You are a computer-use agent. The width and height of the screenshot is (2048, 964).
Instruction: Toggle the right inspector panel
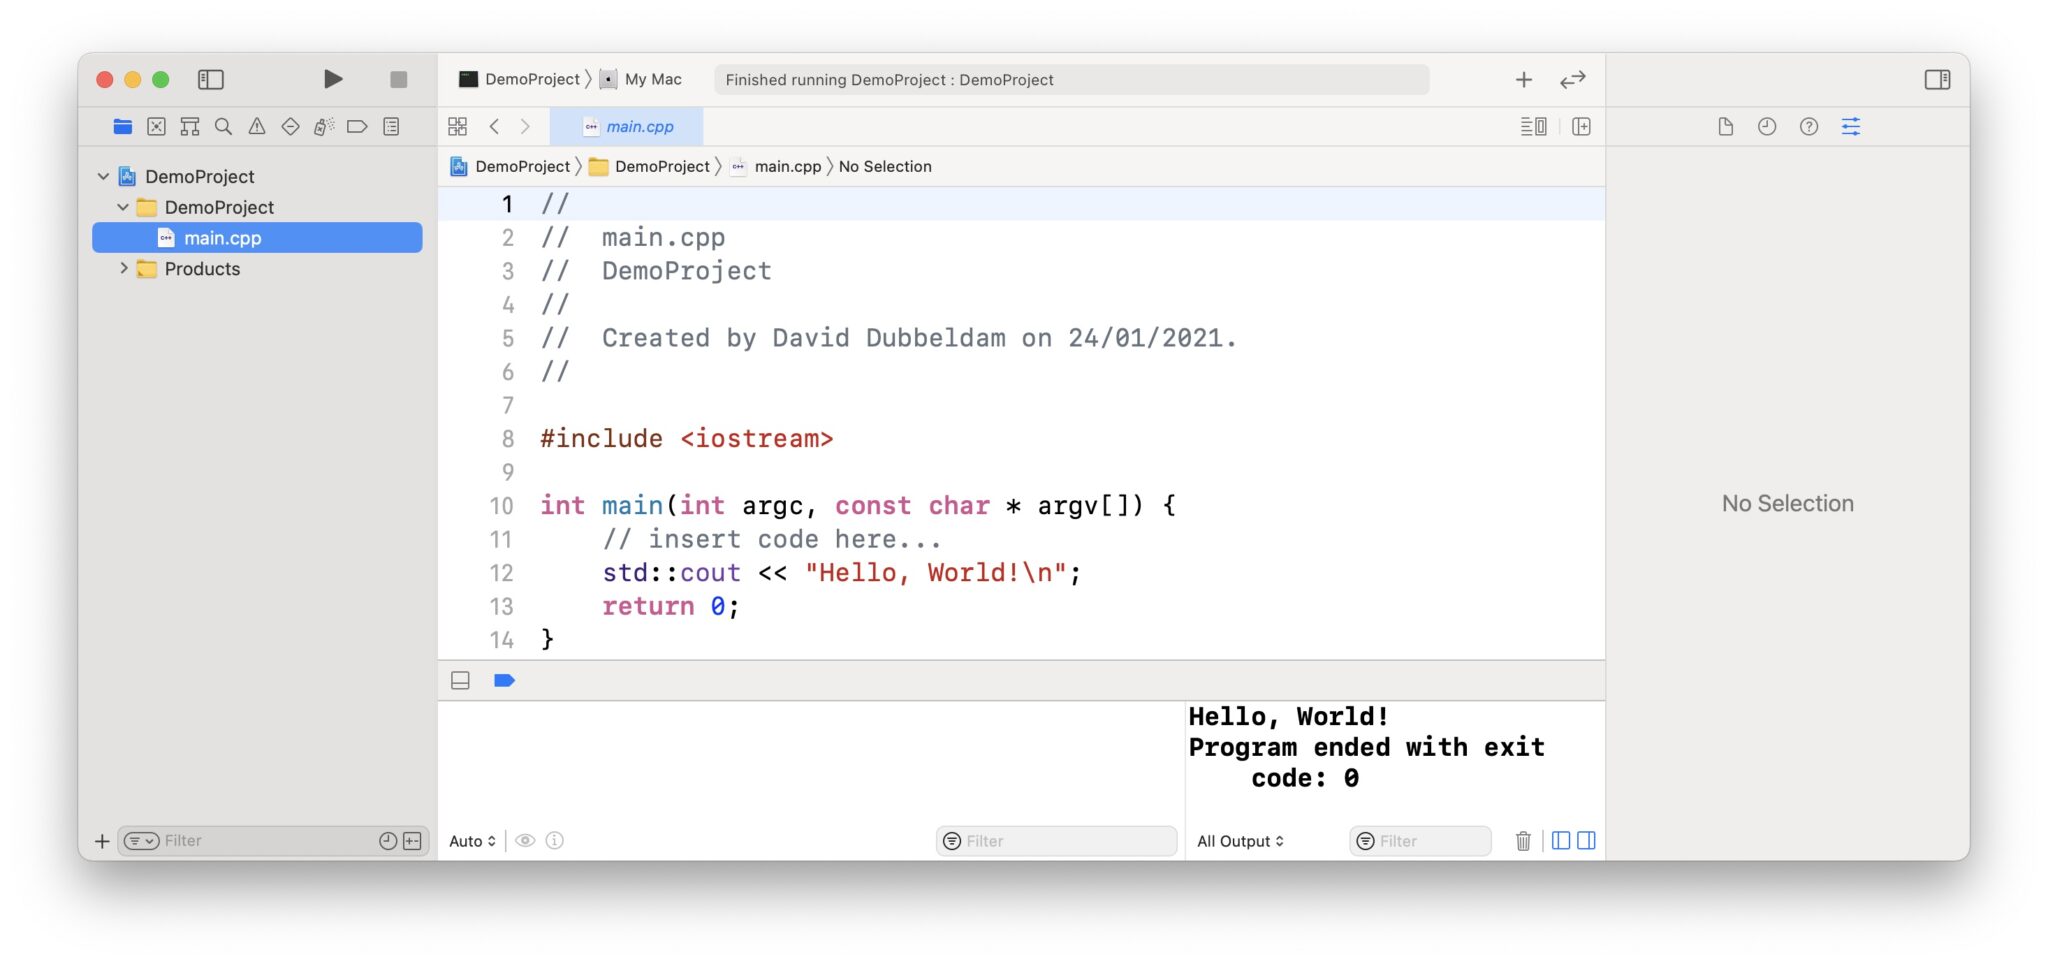point(1937,79)
